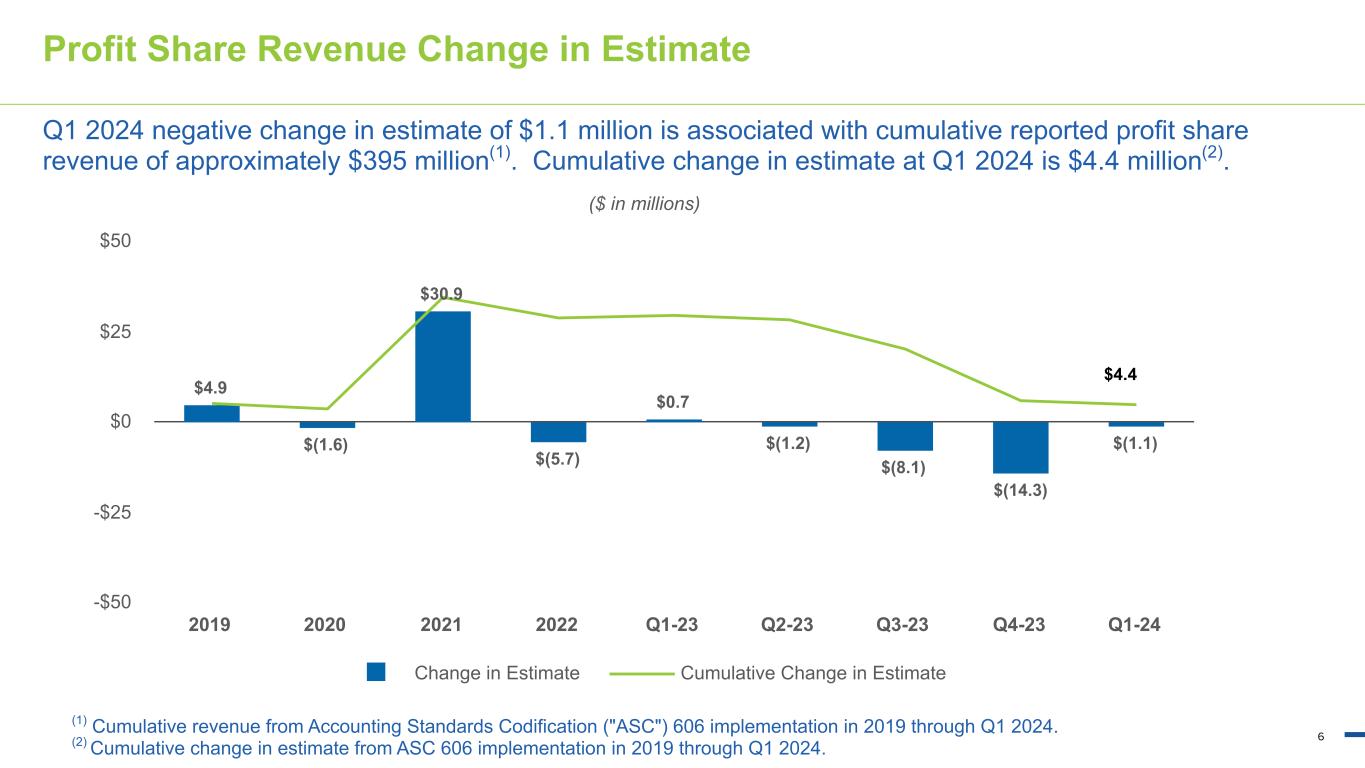Click footnote (2) about cumulative change in estimate
Viewport: 1365px width, 768px height.
coord(448,748)
